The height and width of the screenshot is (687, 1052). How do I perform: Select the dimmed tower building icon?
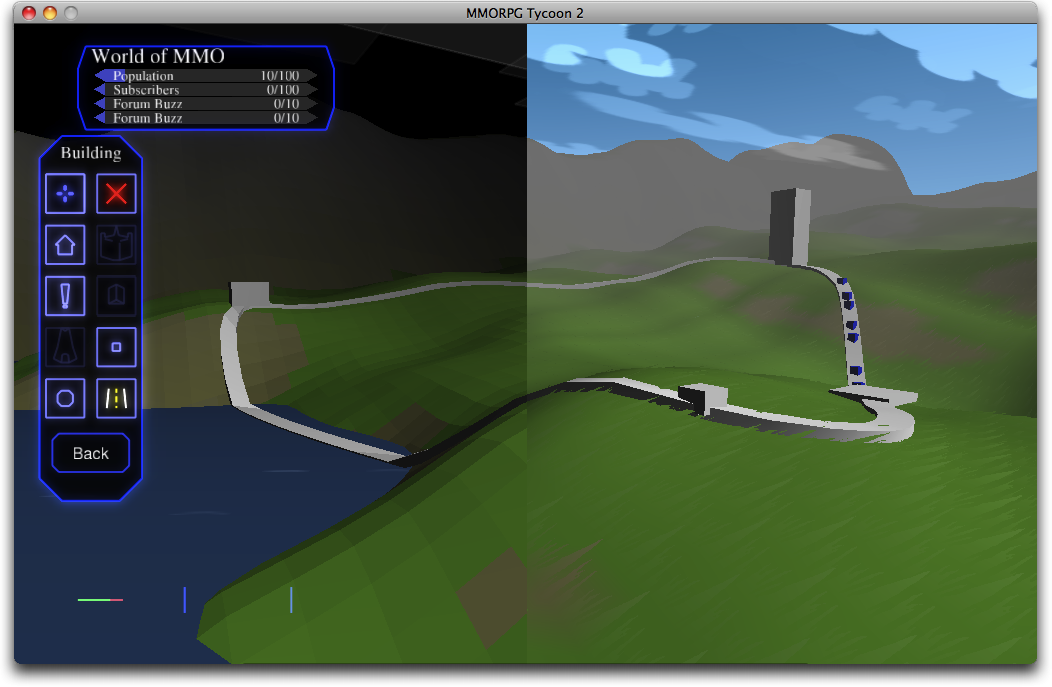[x=65, y=347]
